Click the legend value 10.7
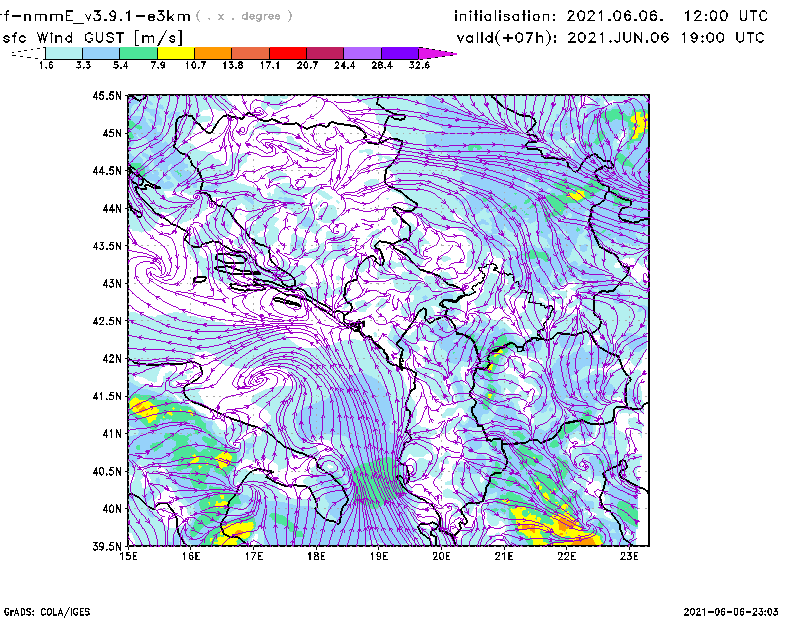The width and height of the screenshot is (800, 618). coord(195,65)
